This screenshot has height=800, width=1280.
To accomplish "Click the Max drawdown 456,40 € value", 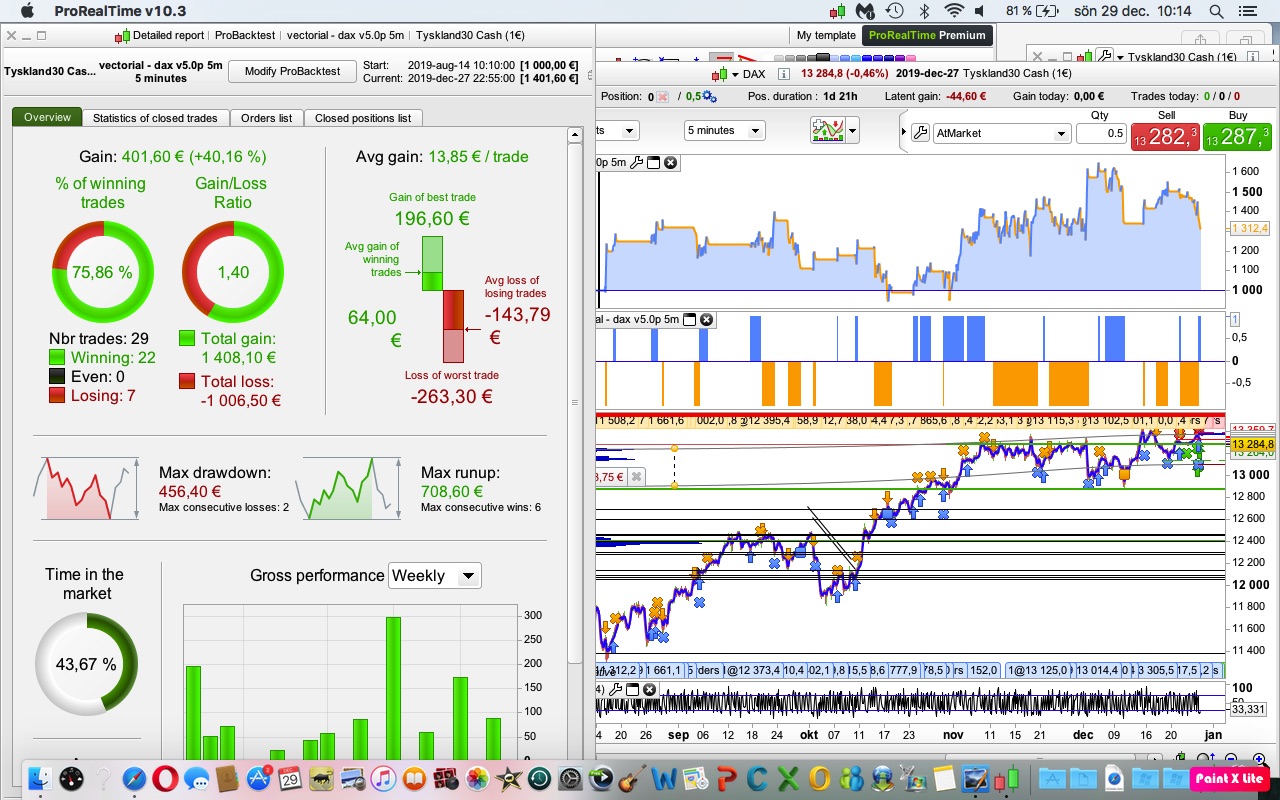I will coord(190,491).
